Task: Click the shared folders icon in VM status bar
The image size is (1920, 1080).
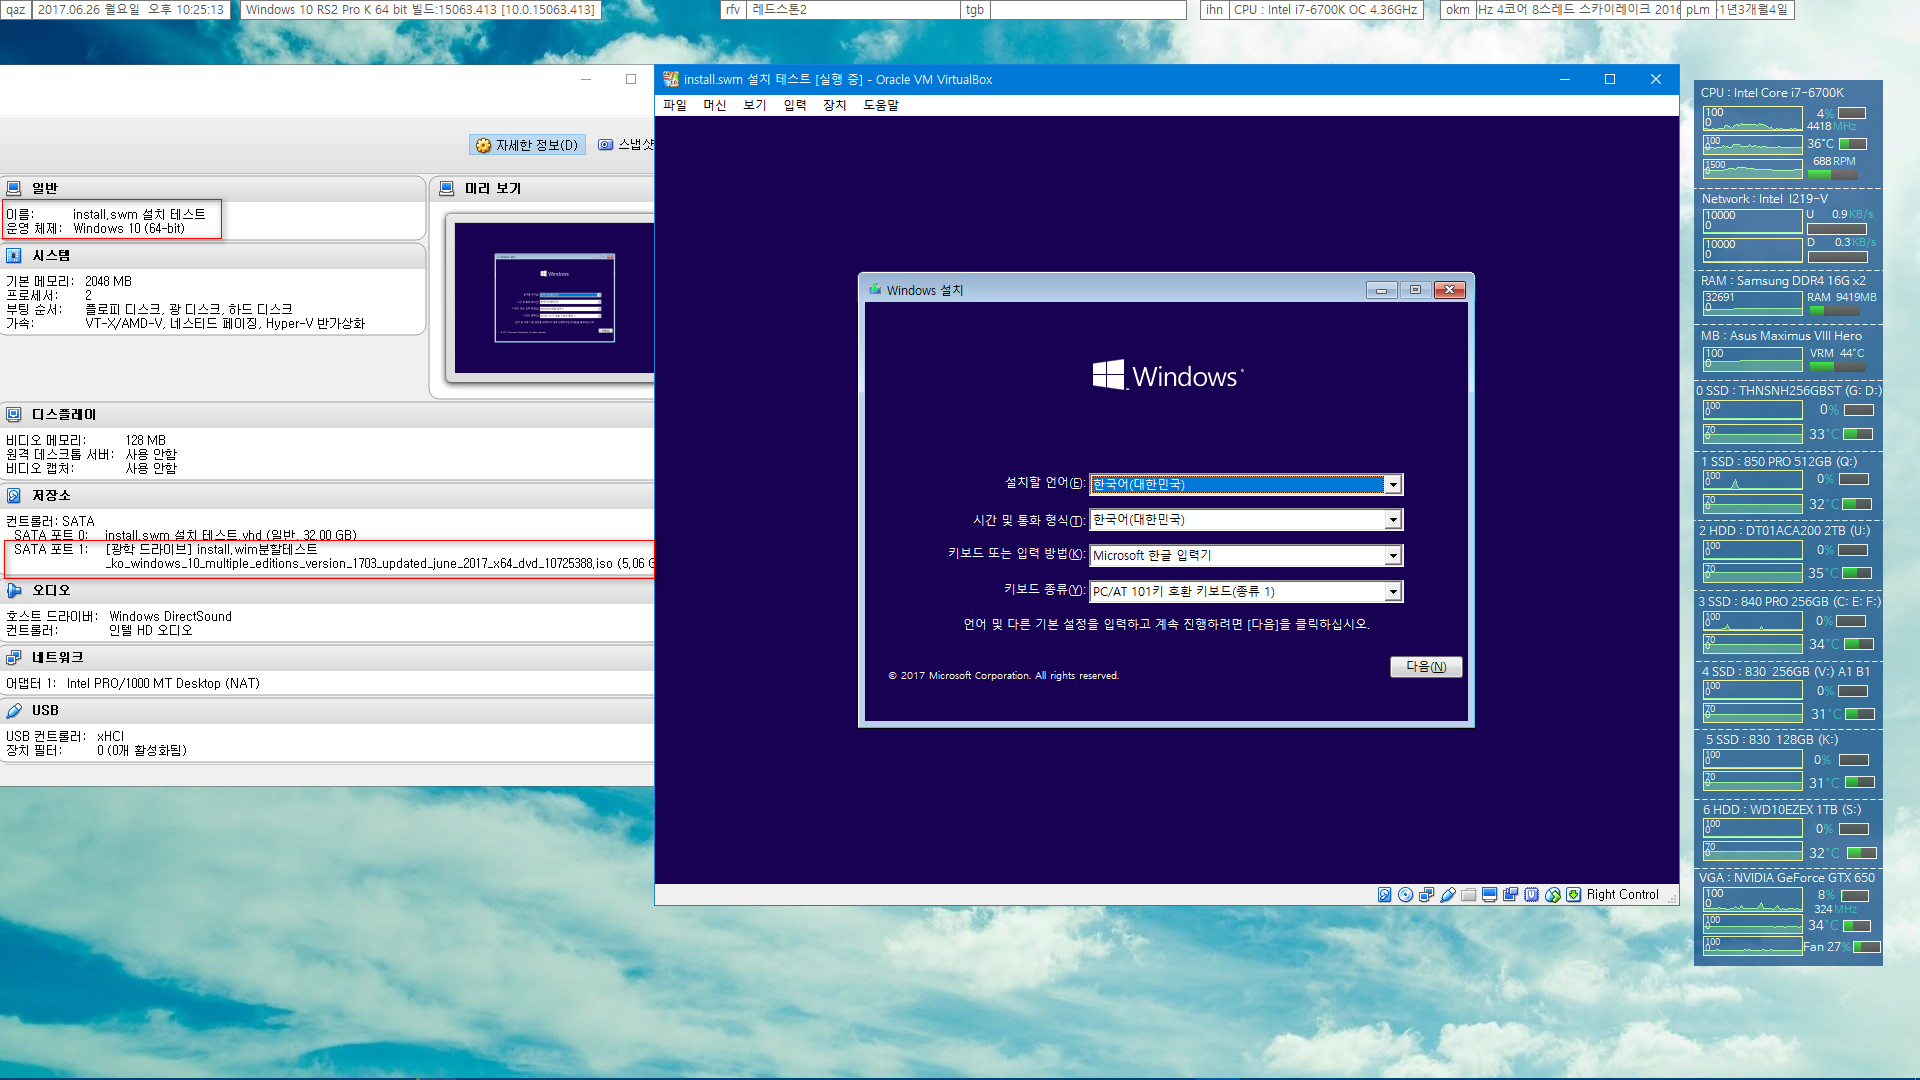Action: (1468, 895)
